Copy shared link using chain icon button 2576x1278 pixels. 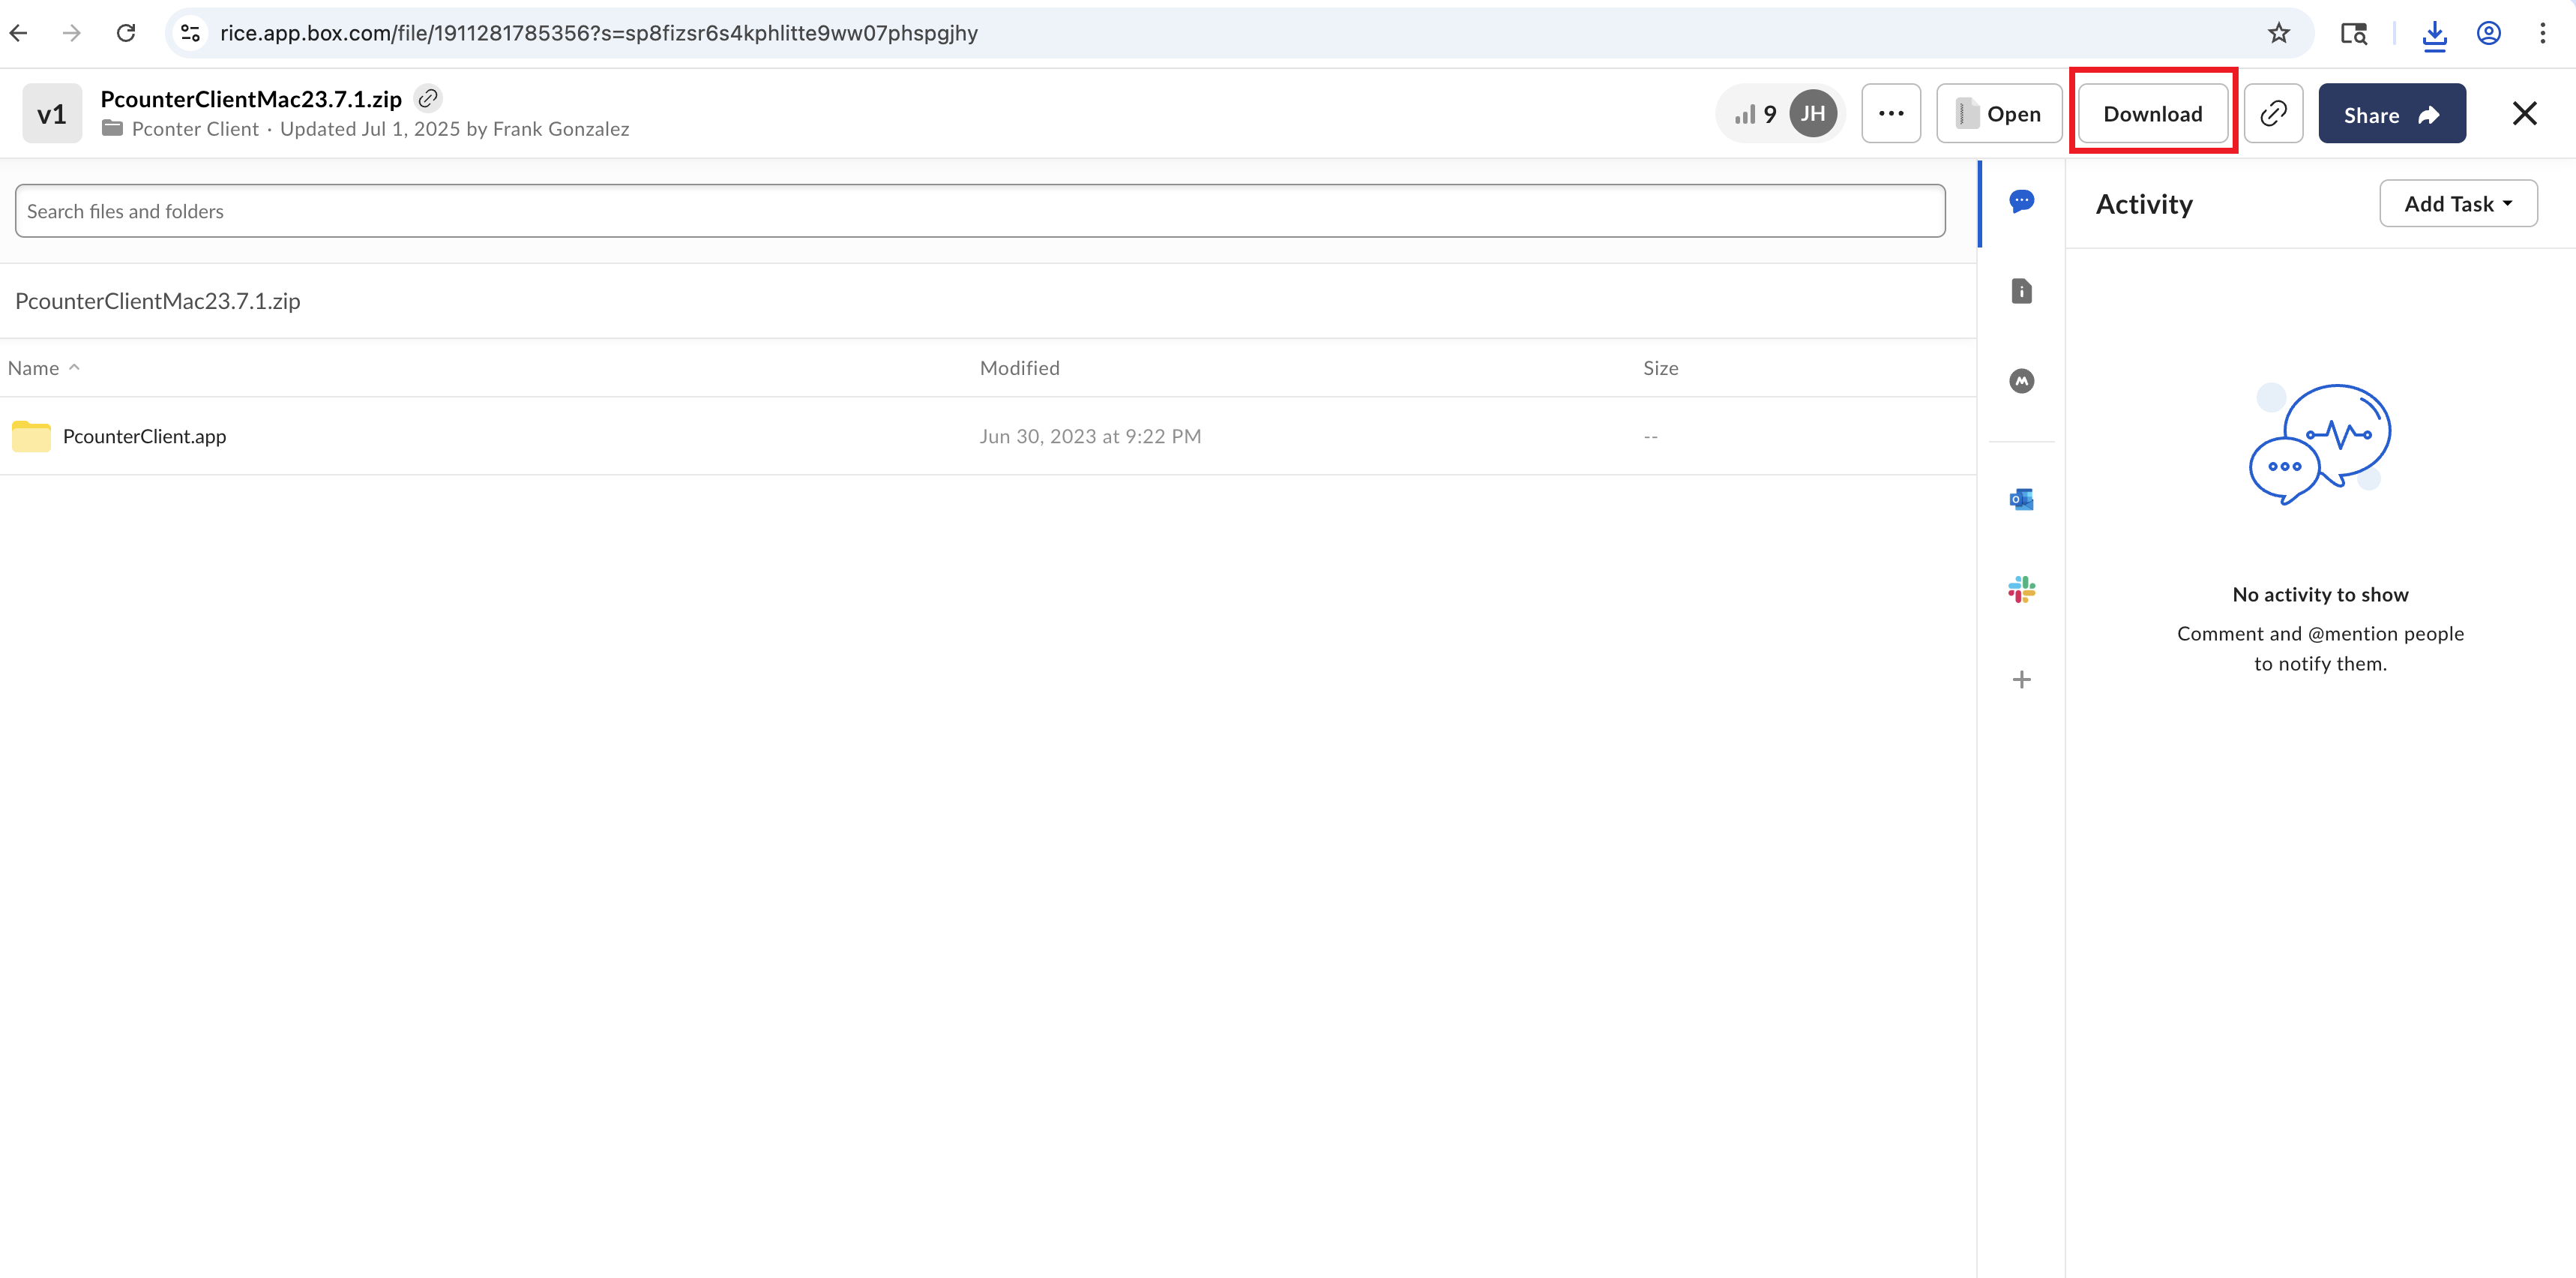(2273, 114)
